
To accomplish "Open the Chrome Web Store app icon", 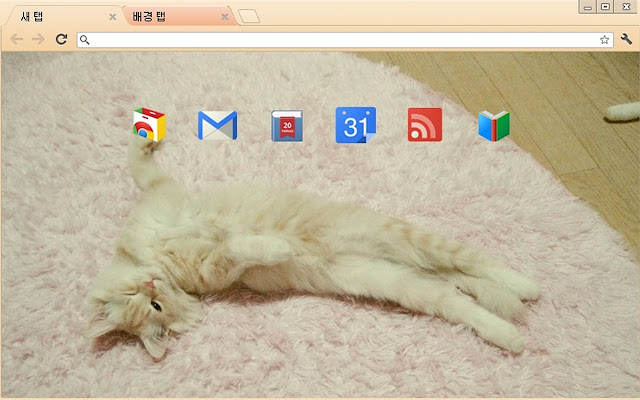I will point(149,124).
